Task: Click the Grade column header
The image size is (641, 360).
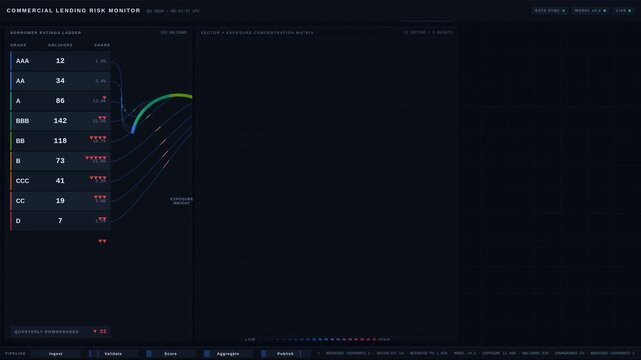Action: click(x=18, y=45)
